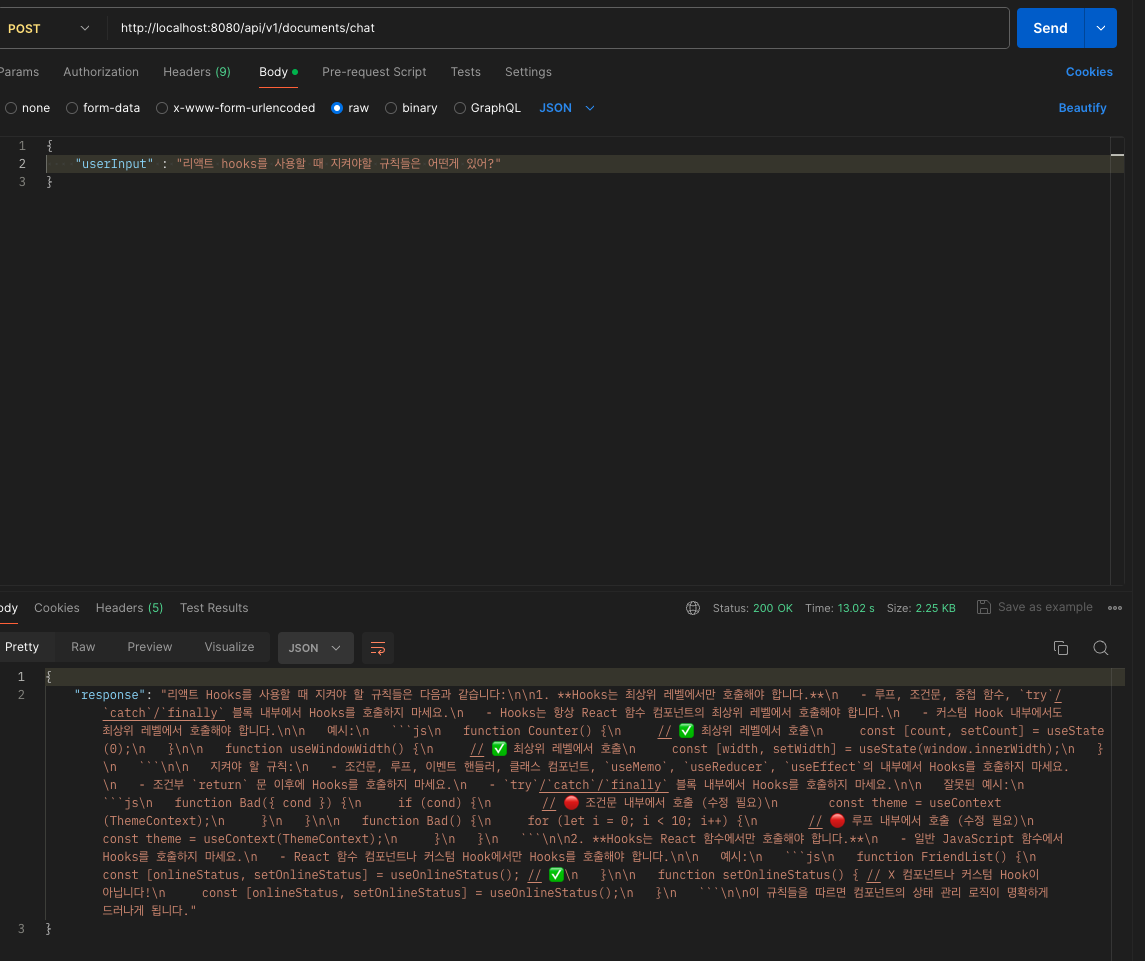This screenshot has width=1145, height=961.
Task: Open the response more options ellipsis
Action: (x=1114, y=608)
